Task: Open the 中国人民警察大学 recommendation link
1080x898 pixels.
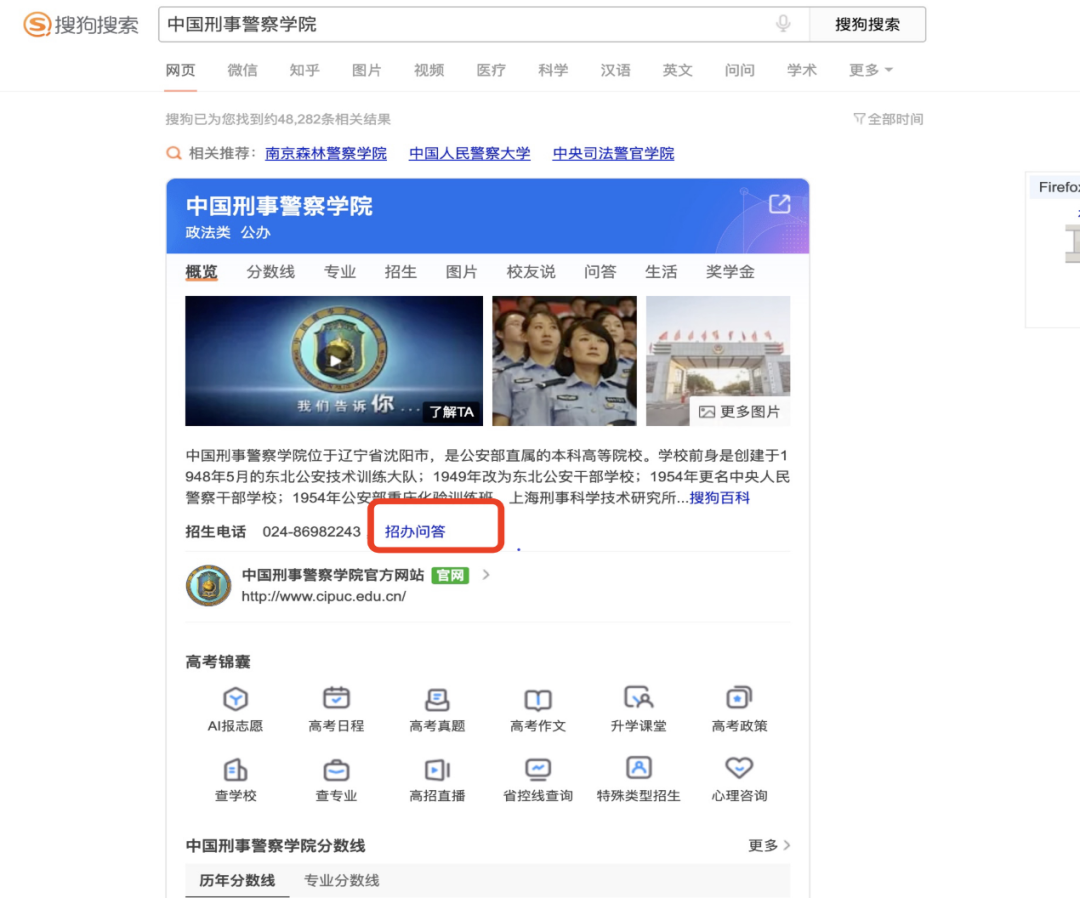Action: pyautogui.click(x=470, y=153)
